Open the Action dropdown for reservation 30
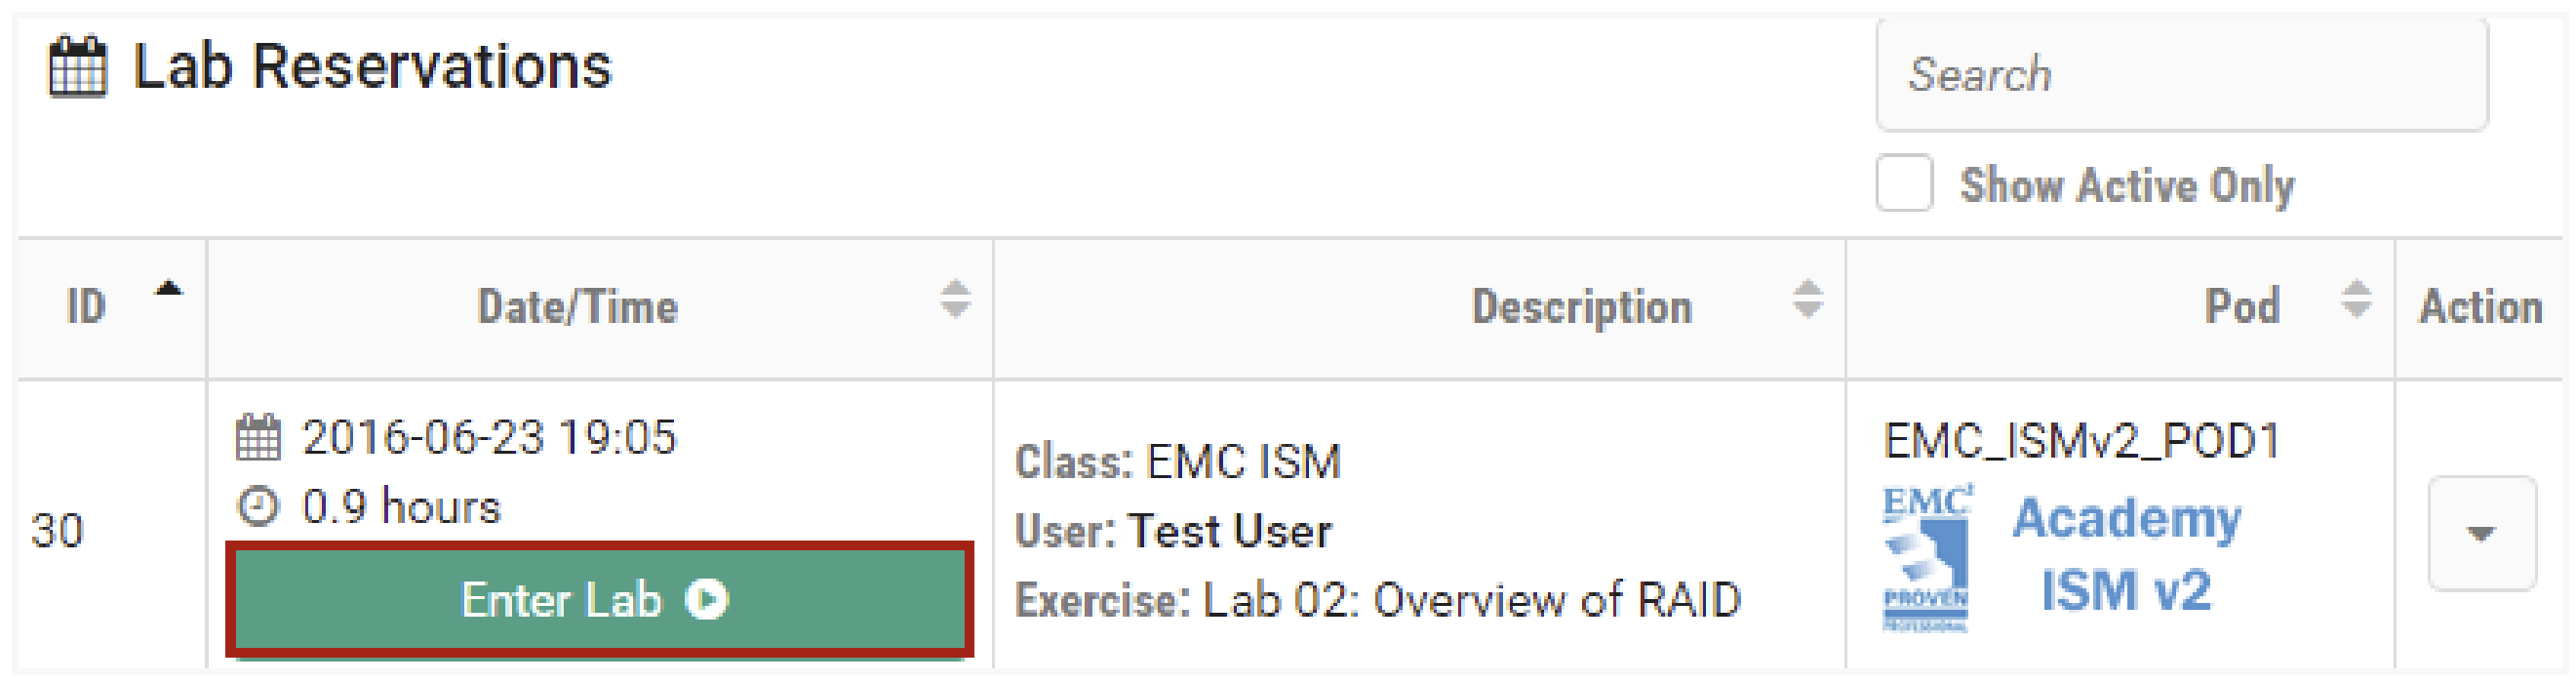Viewport: 2576px width, 683px height. click(x=2481, y=533)
